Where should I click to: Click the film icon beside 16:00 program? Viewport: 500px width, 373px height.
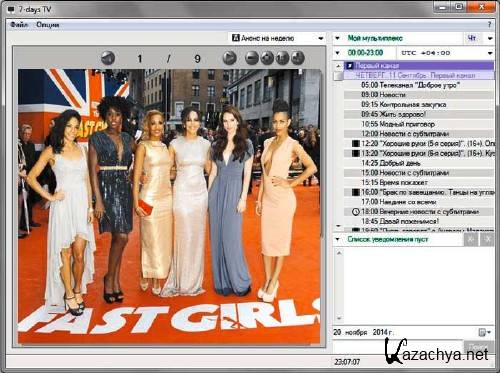tap(356, 192)
